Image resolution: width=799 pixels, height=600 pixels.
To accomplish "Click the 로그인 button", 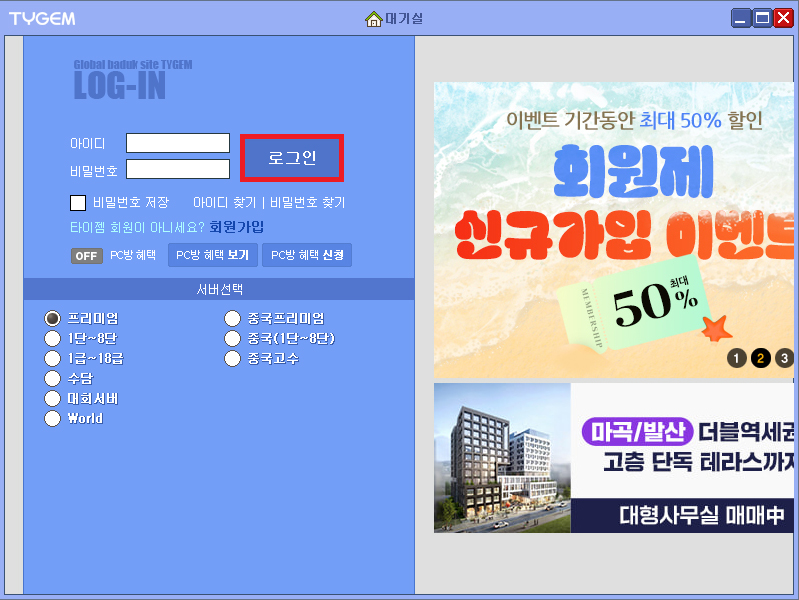I will pos(292,158).
